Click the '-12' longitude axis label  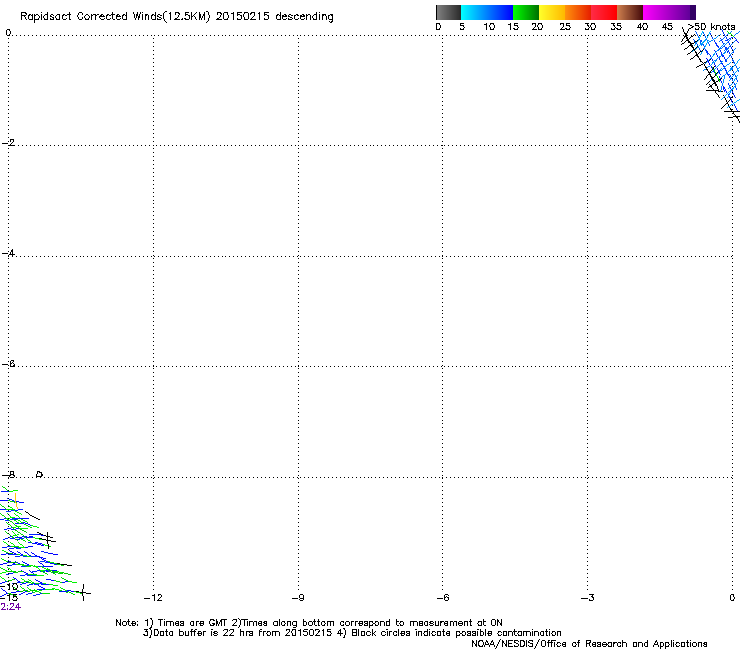point(153,598)
